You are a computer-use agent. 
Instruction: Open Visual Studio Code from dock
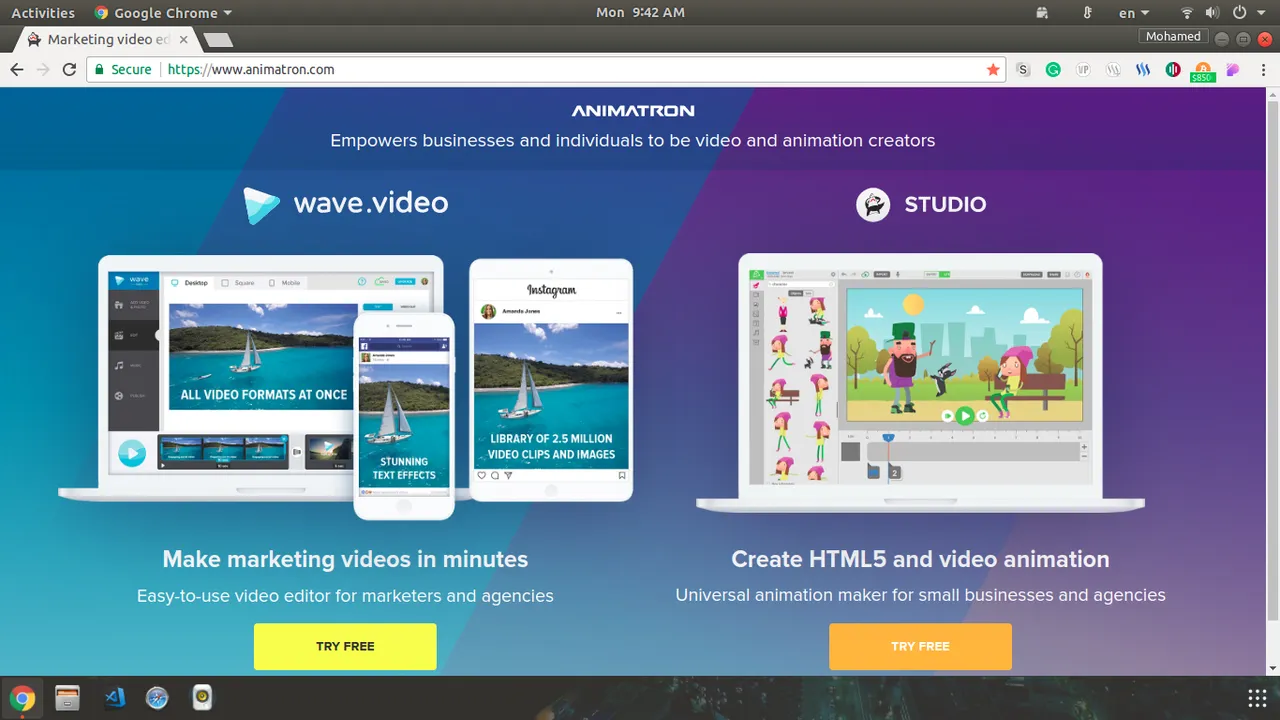(113, 698)
